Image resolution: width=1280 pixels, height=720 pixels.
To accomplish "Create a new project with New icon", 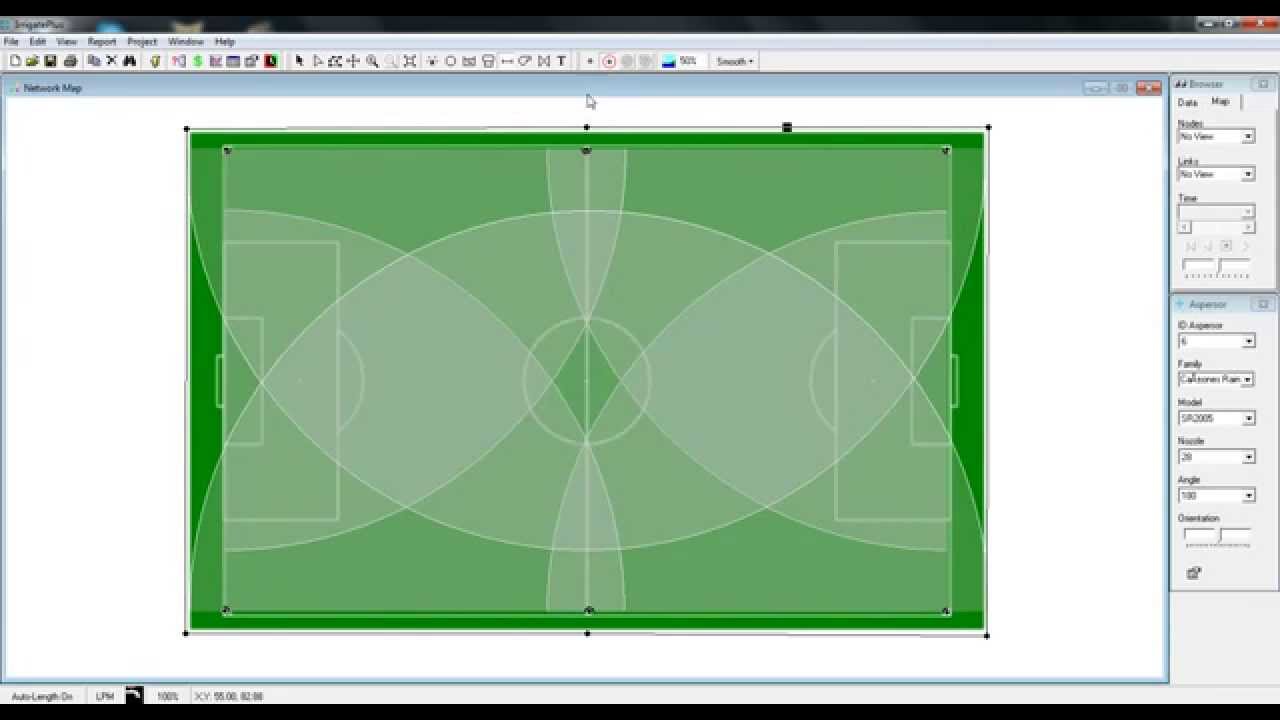I will tap(15, 61).
